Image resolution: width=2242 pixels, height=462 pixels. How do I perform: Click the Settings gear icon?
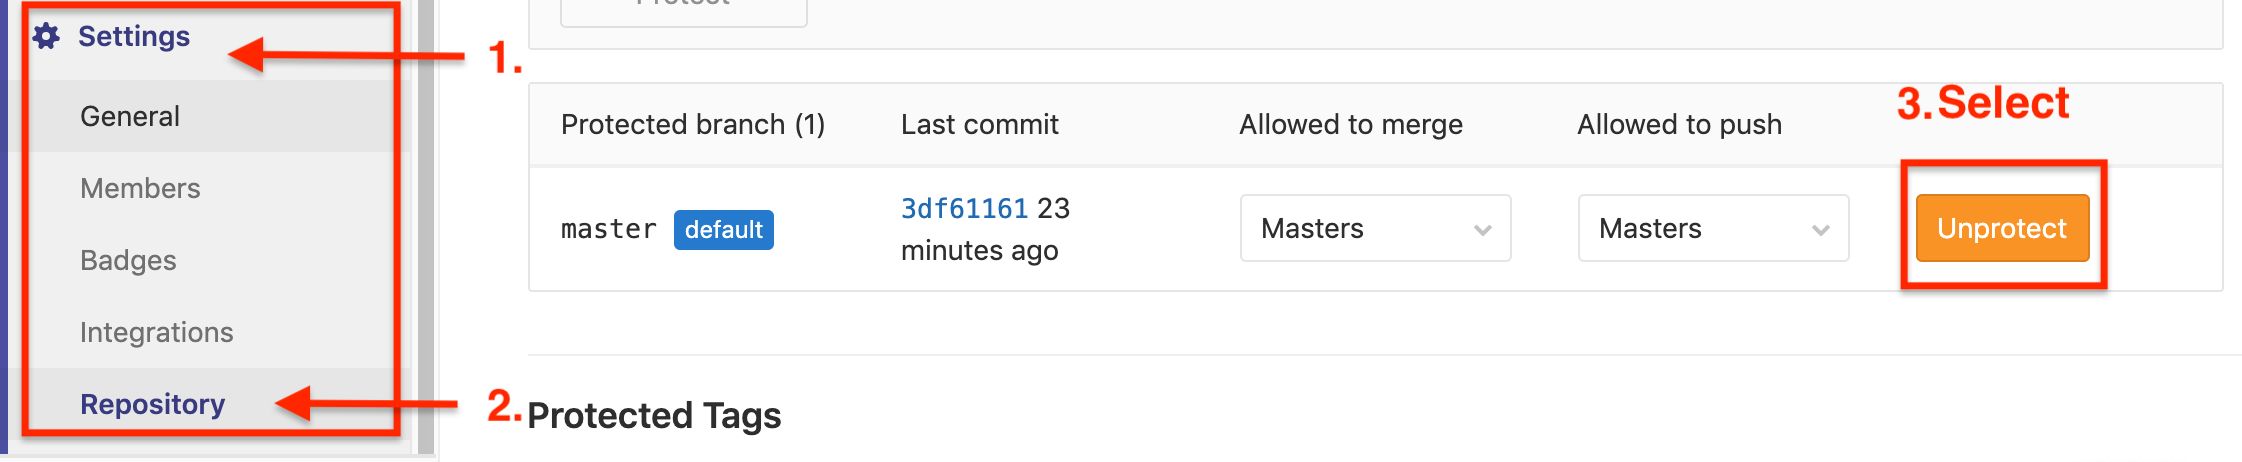[x=46, y=37]
